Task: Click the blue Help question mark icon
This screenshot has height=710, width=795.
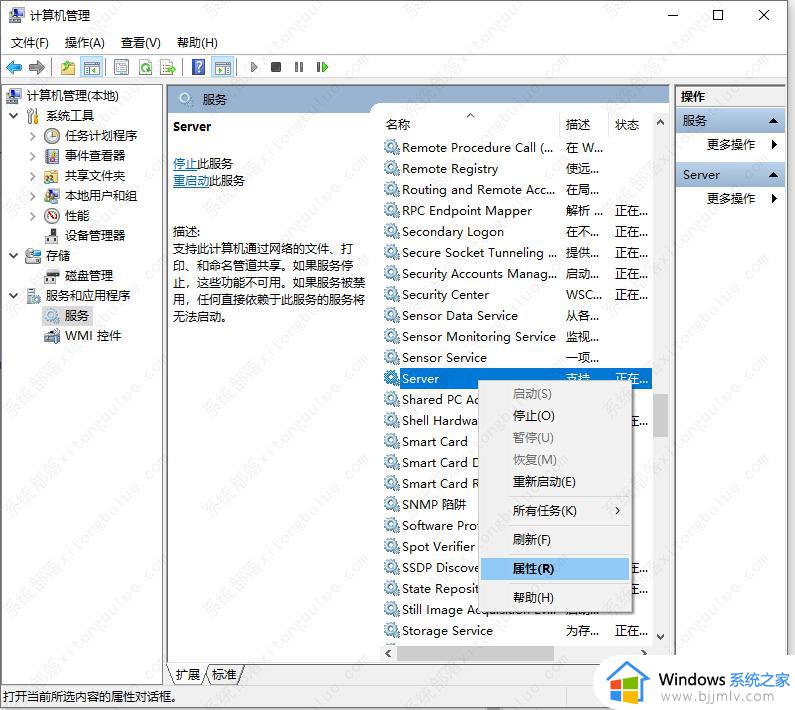Action: pos(199,67)
